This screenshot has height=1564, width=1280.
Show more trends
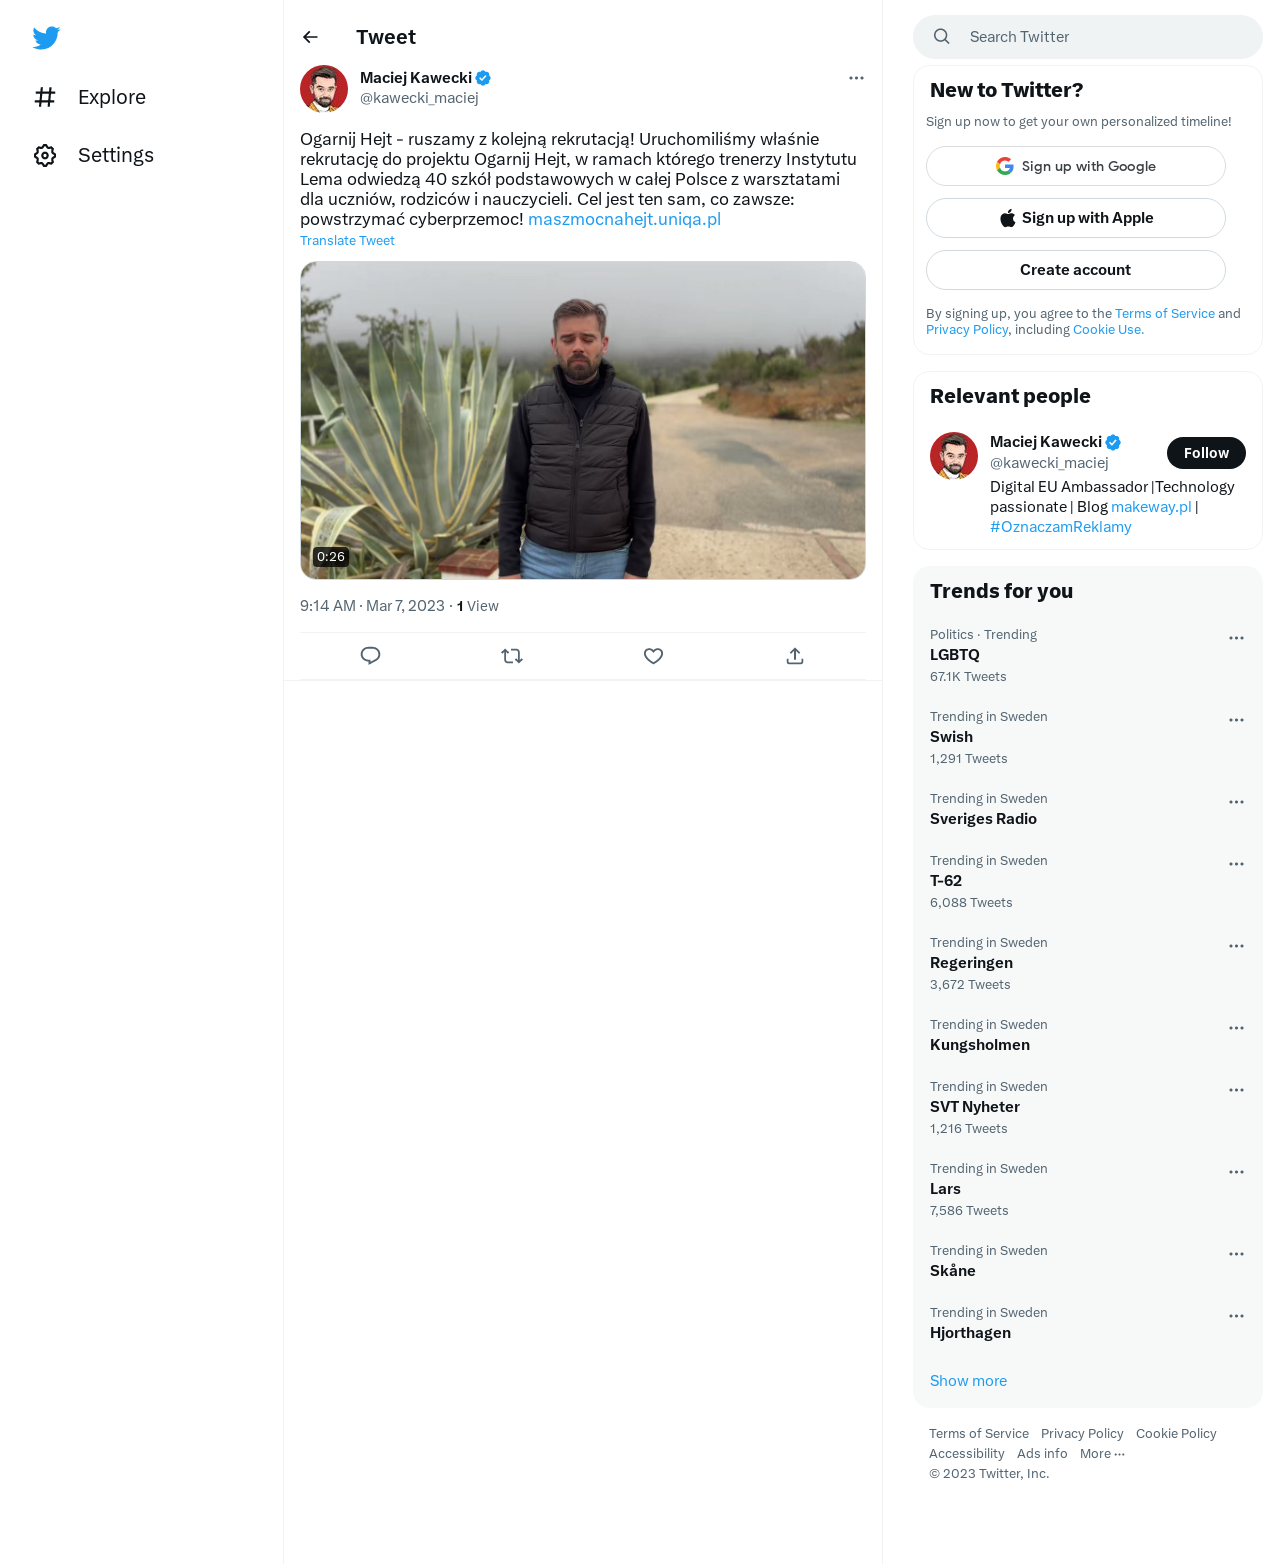(968, 1381)
